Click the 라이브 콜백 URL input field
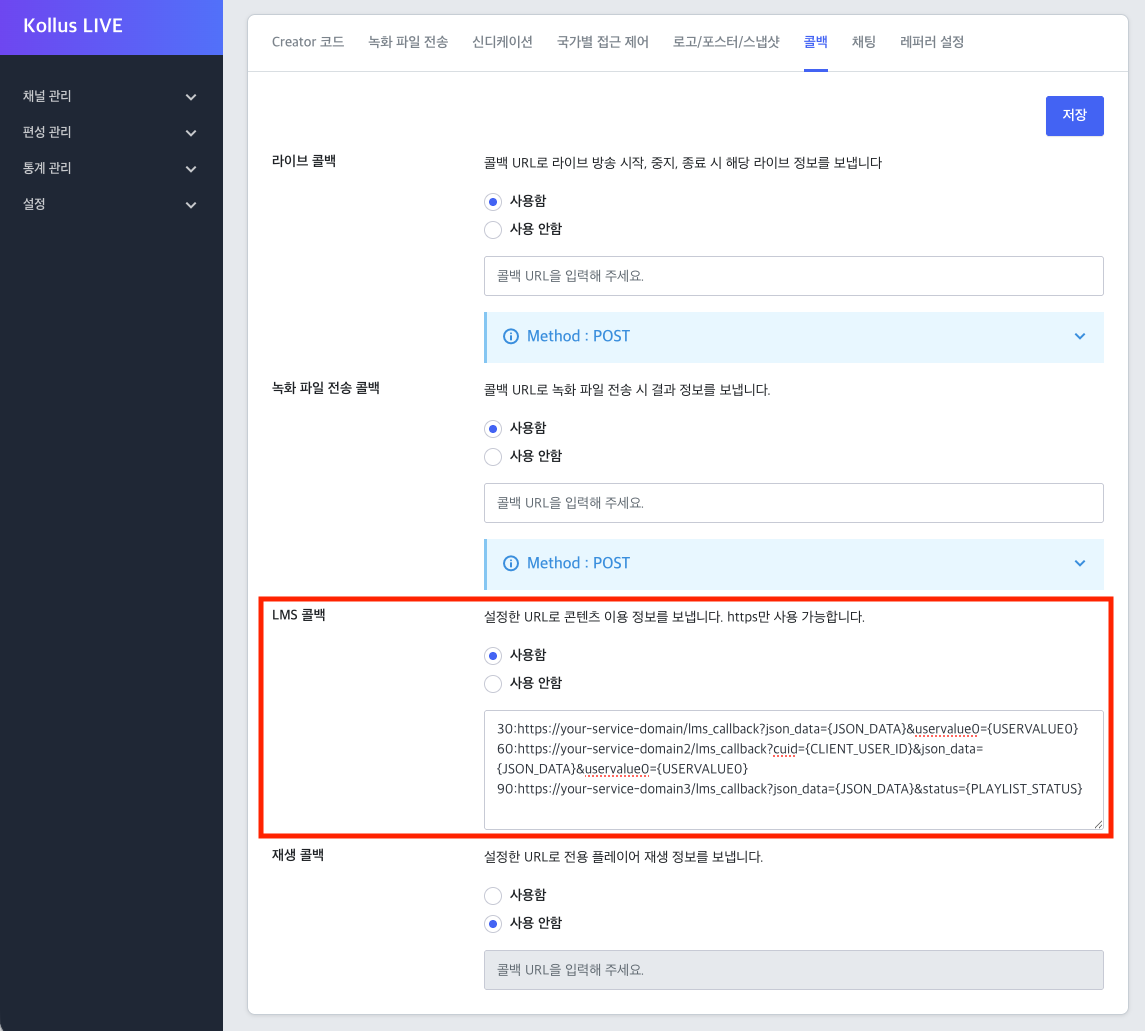 [793, 276]
